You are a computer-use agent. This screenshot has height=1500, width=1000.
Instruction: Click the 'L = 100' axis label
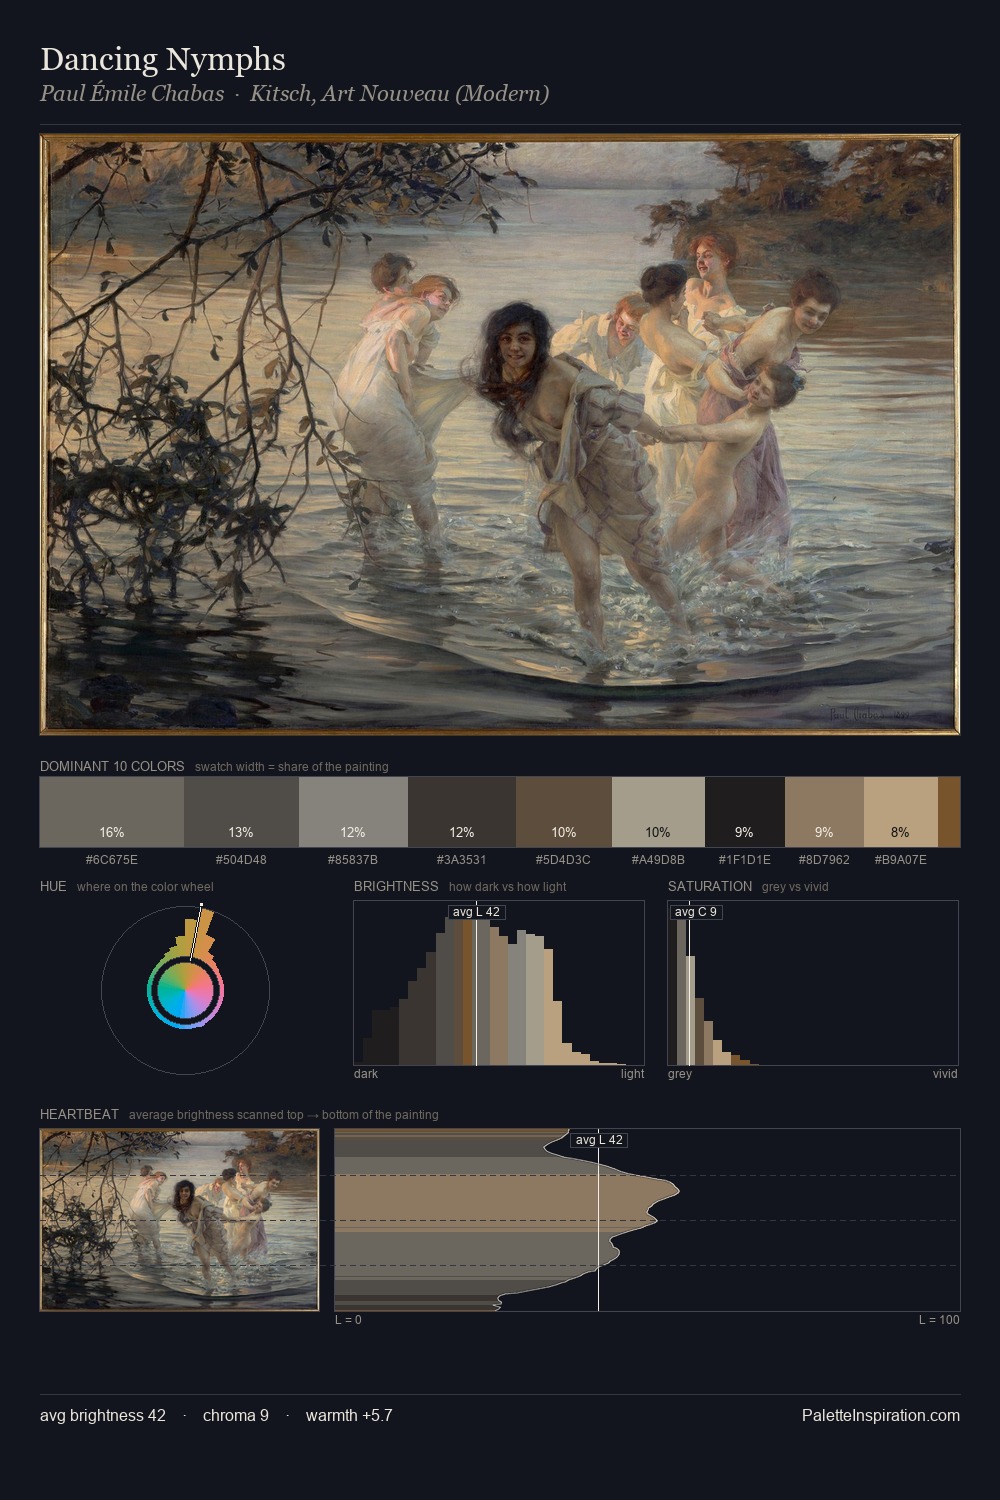(x=939, y=1320)
